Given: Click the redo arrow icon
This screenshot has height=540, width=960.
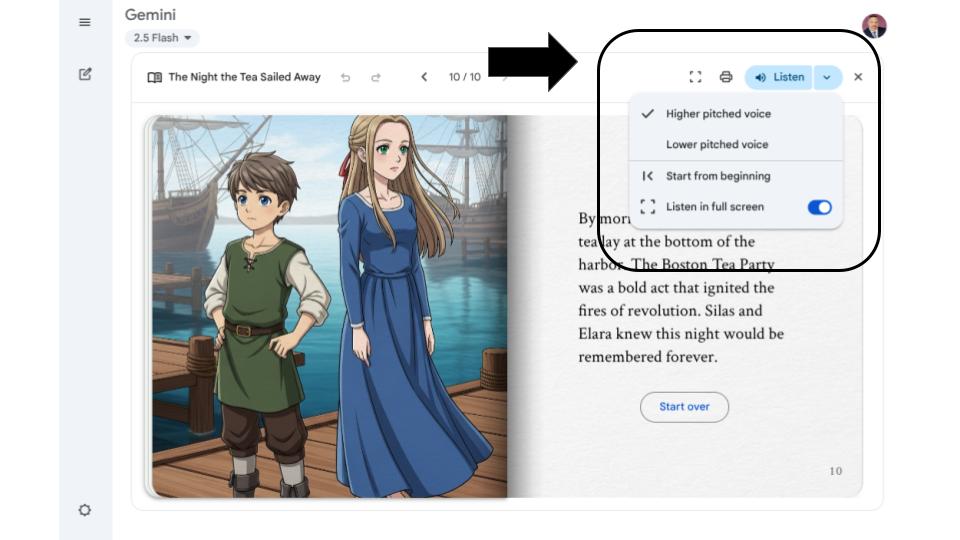Looking at the screenshot, I should click(x=376, y=77).
